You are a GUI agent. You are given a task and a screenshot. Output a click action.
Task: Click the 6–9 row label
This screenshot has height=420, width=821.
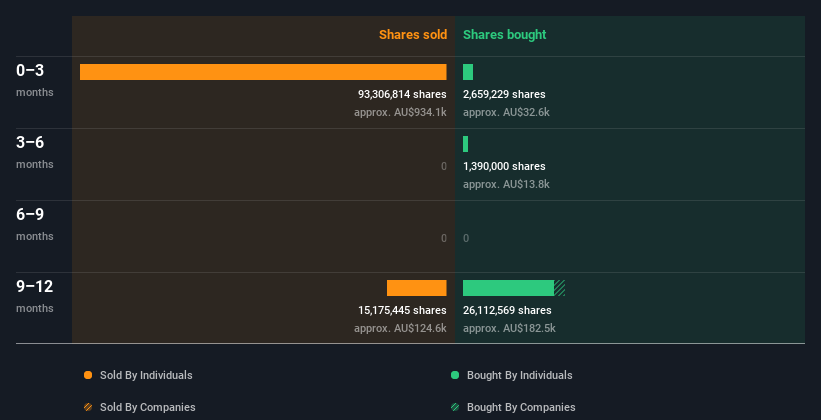[x=30, y=214]
